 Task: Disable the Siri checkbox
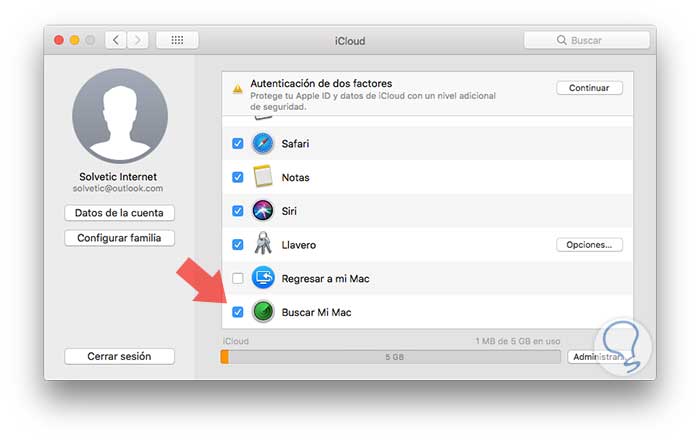coord(238,211)
